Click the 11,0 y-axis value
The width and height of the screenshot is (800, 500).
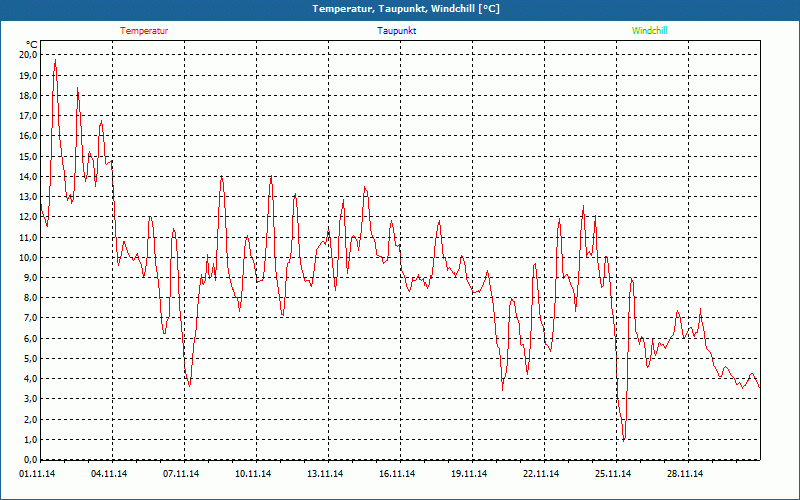pyautogui.click(x=28, y=237)
